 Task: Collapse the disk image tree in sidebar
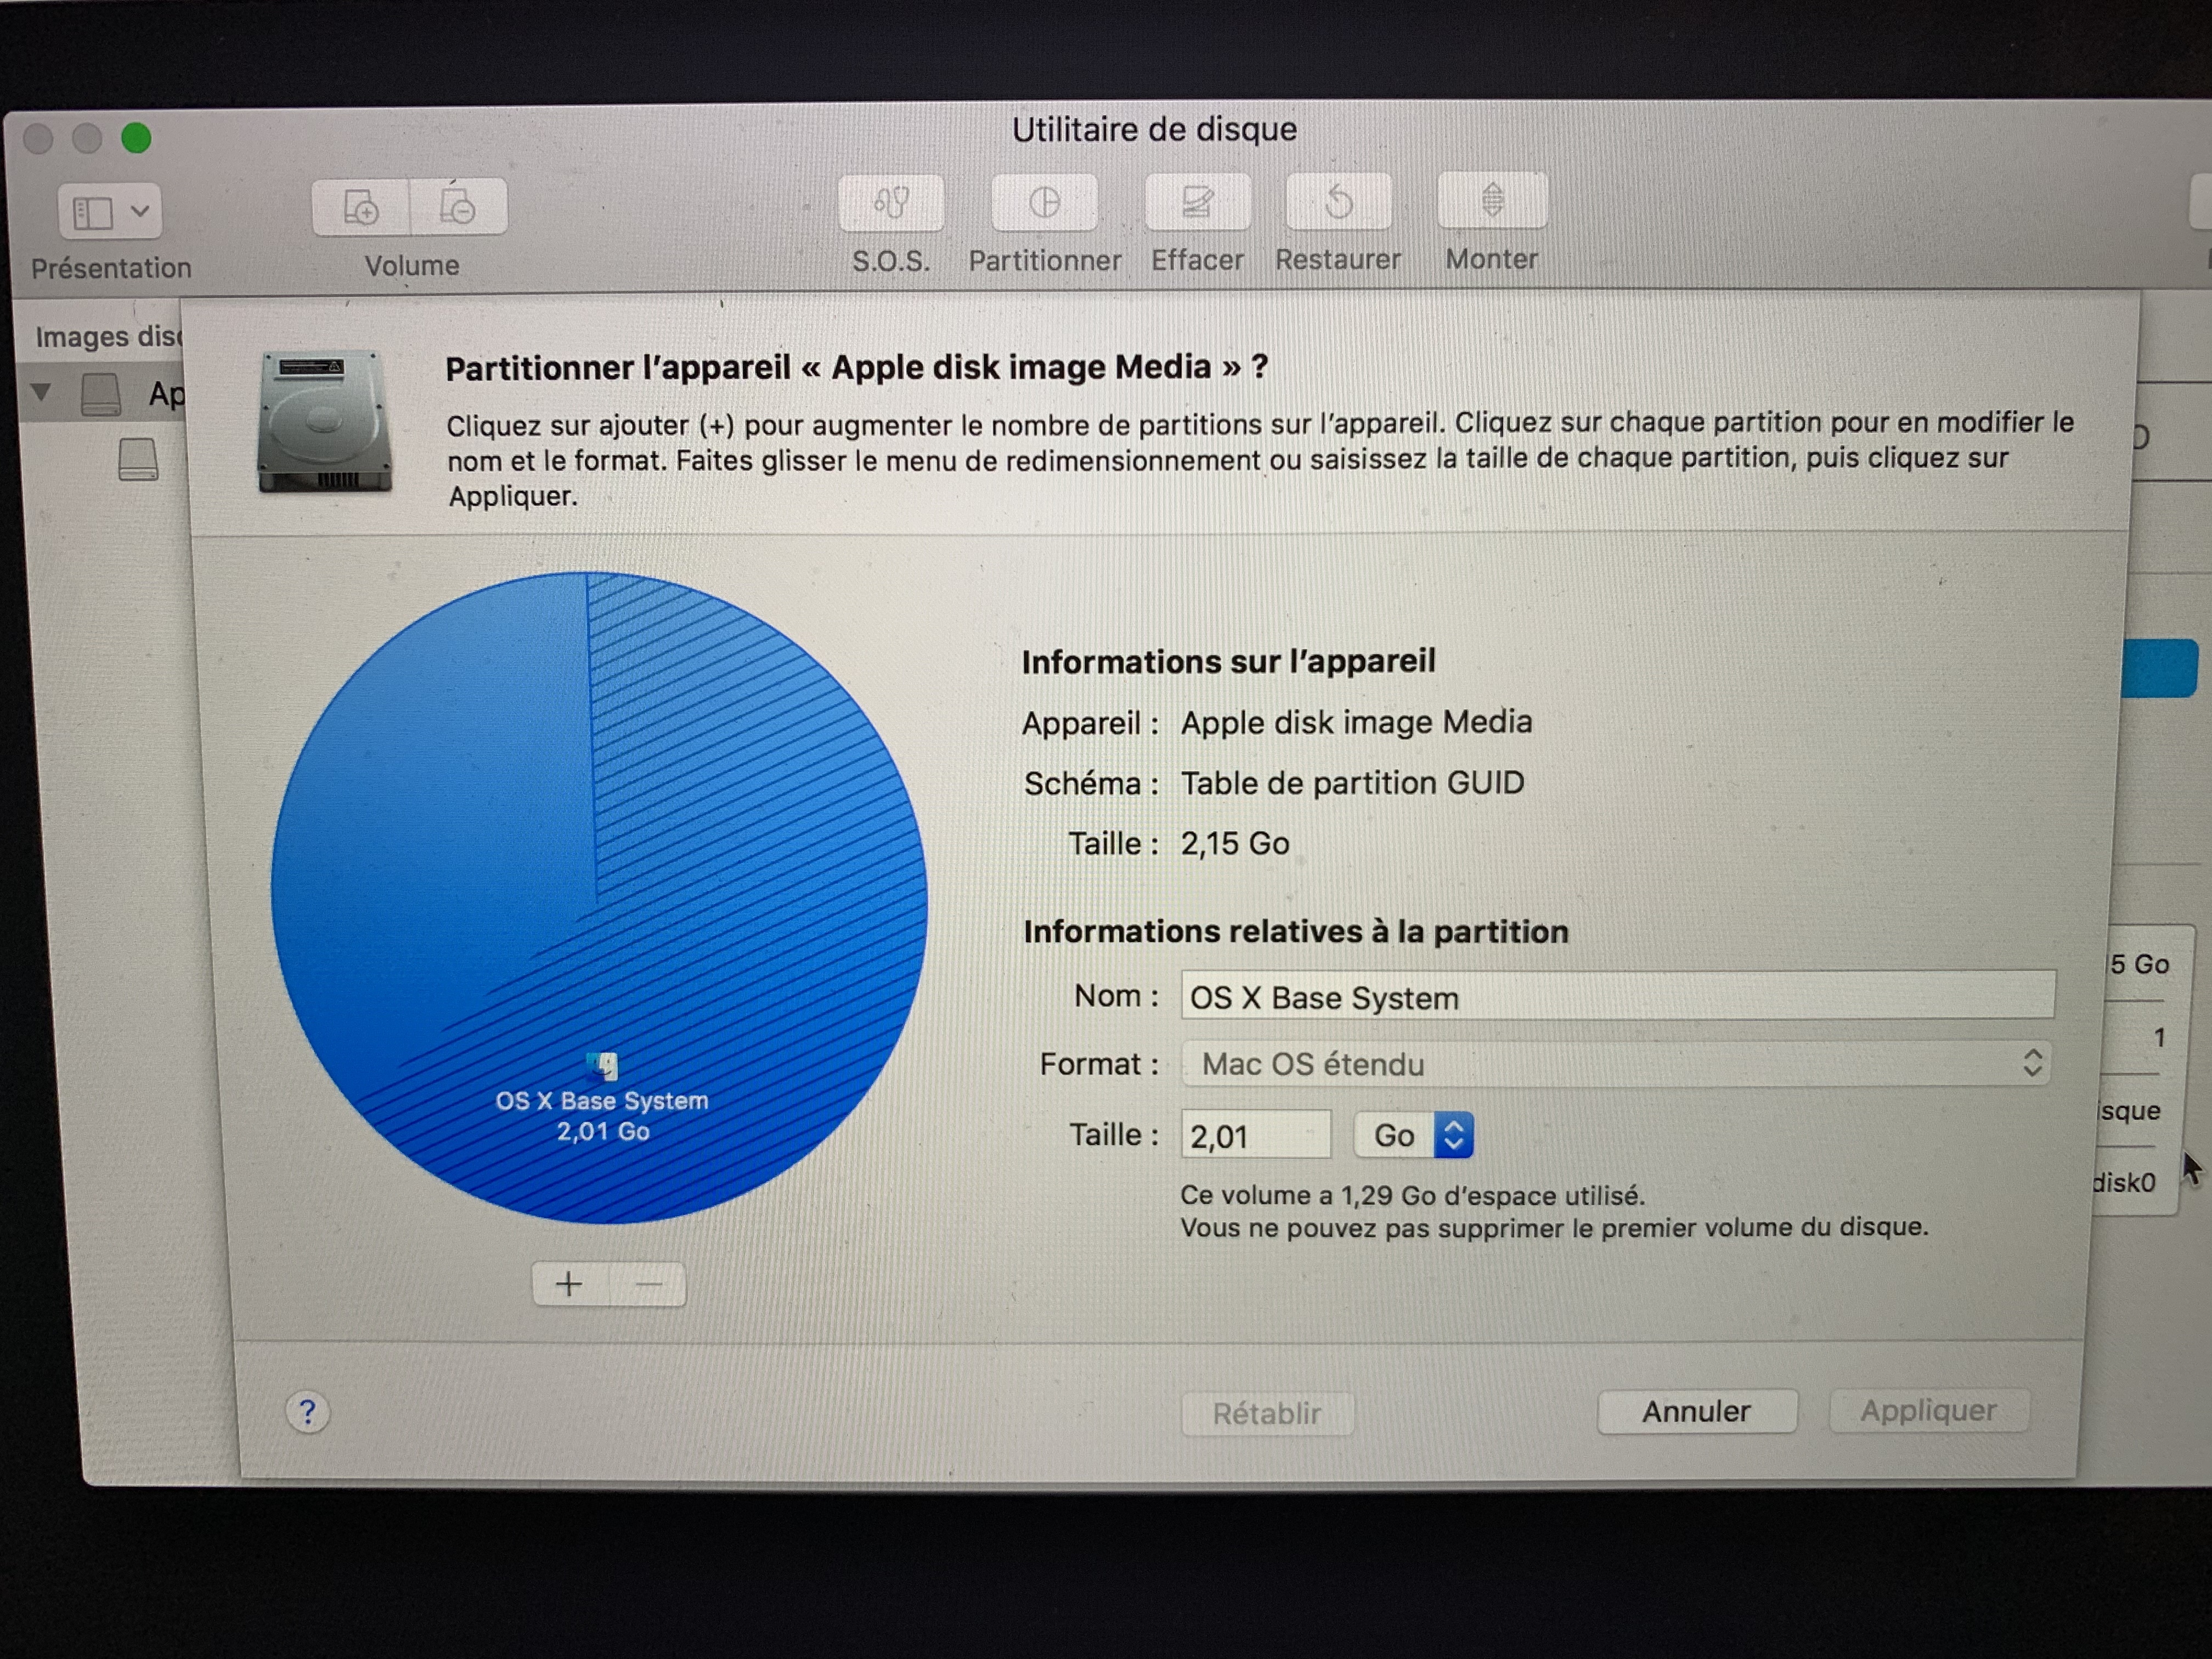click(x=41, y=392)
